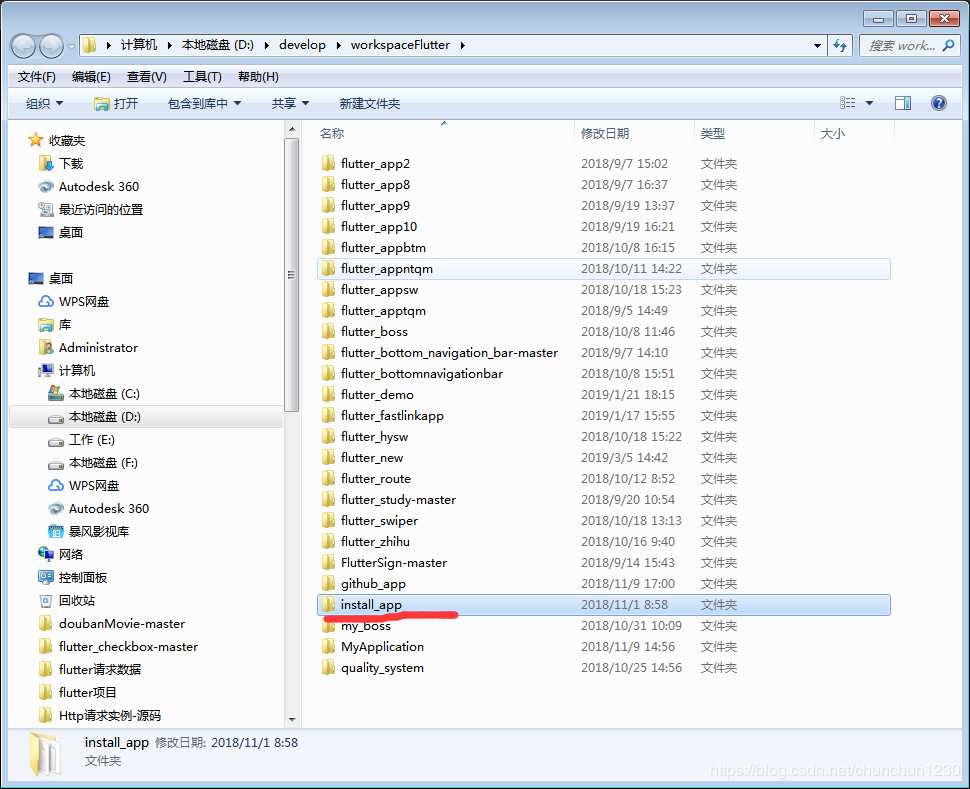This screenshot has height=789, width=970.
Task: Click the Forward navigation arrow
Action: point(51,45)
